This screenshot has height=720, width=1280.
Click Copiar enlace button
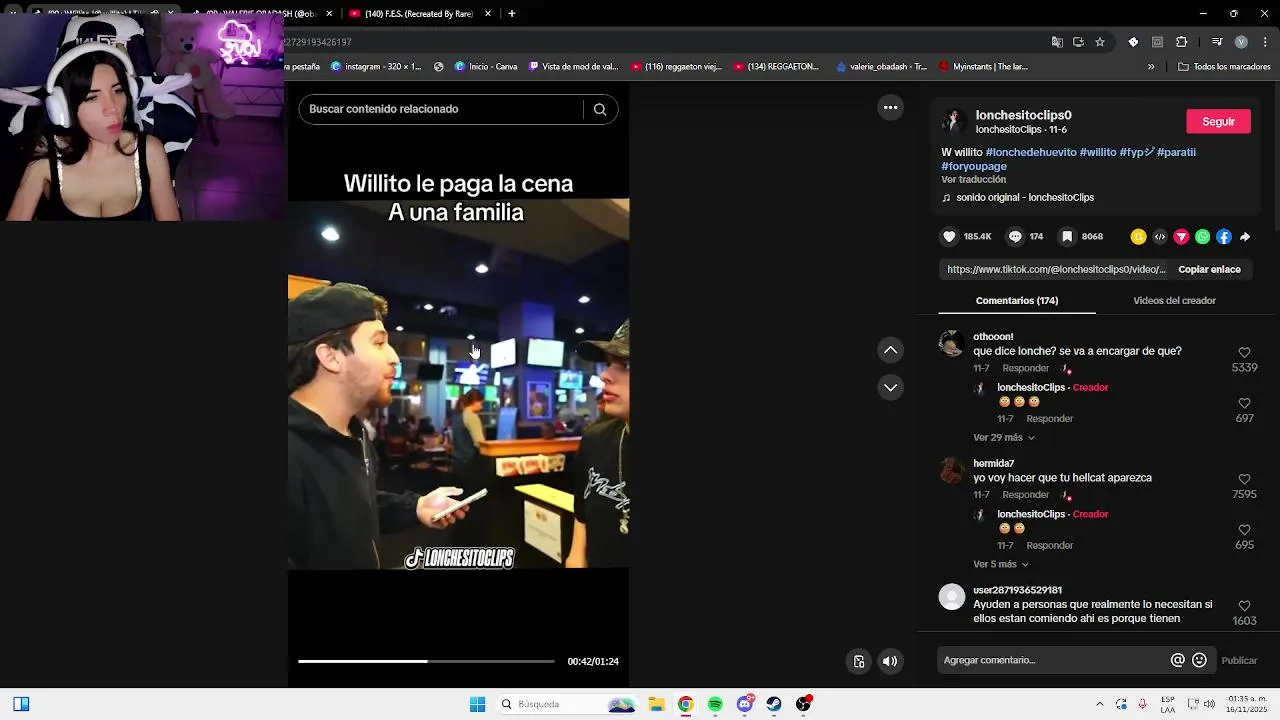(1209, 269)
